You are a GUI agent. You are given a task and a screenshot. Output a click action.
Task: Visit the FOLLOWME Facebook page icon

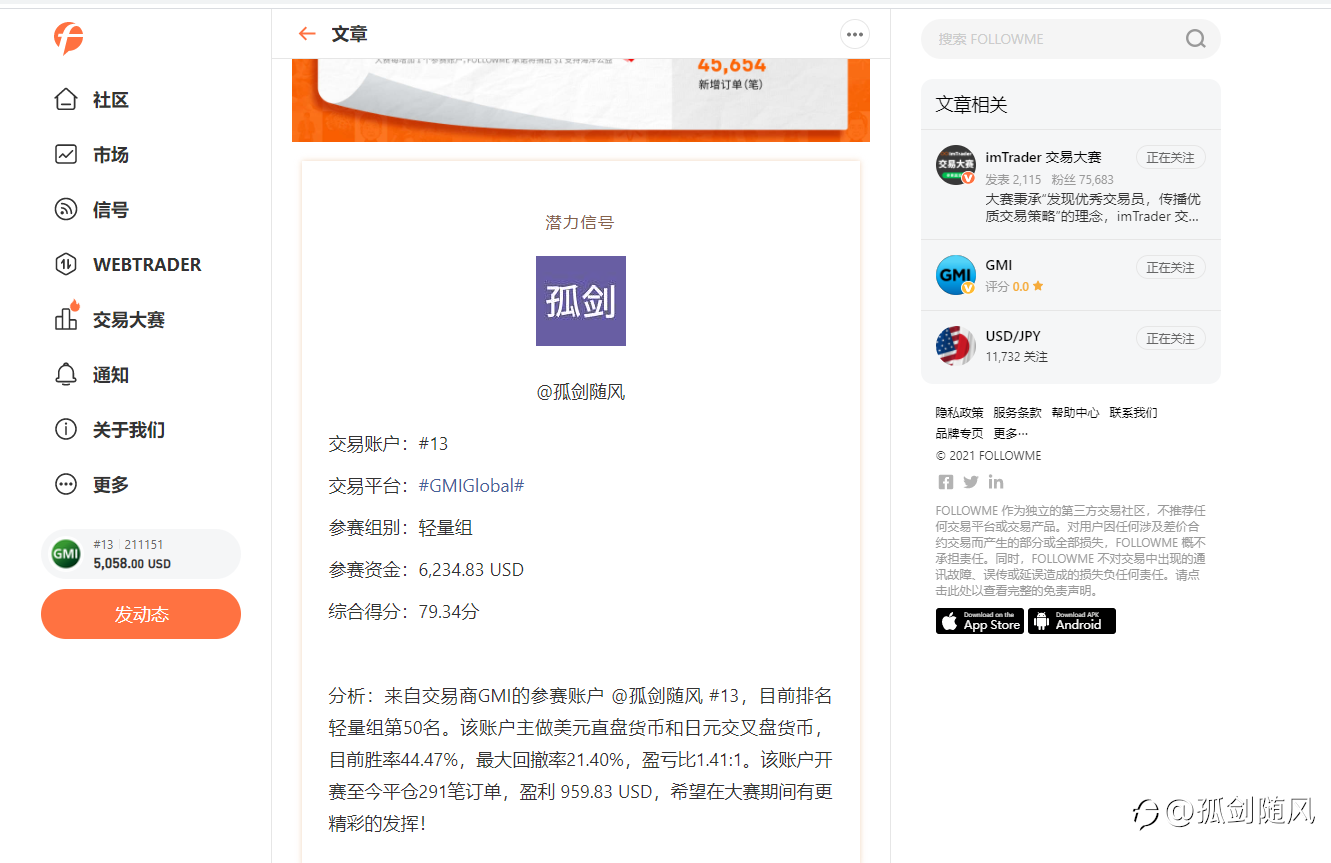pos(946,482)
